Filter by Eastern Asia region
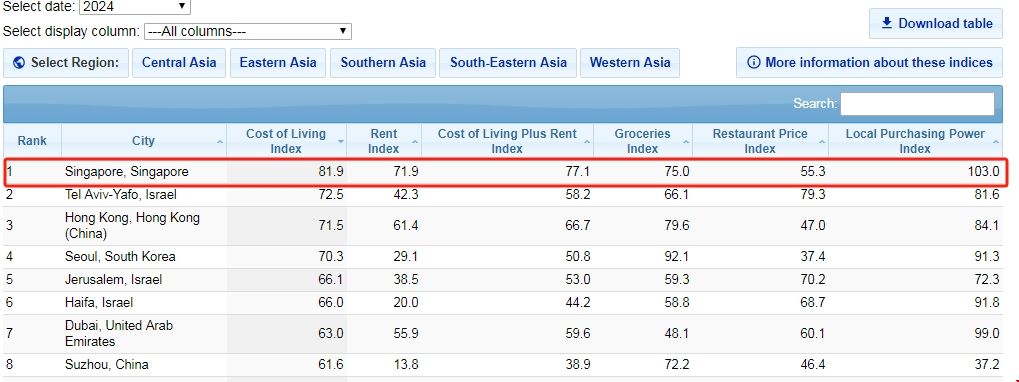This screenshot has width=1019, height=382. (x=278, y=63)
